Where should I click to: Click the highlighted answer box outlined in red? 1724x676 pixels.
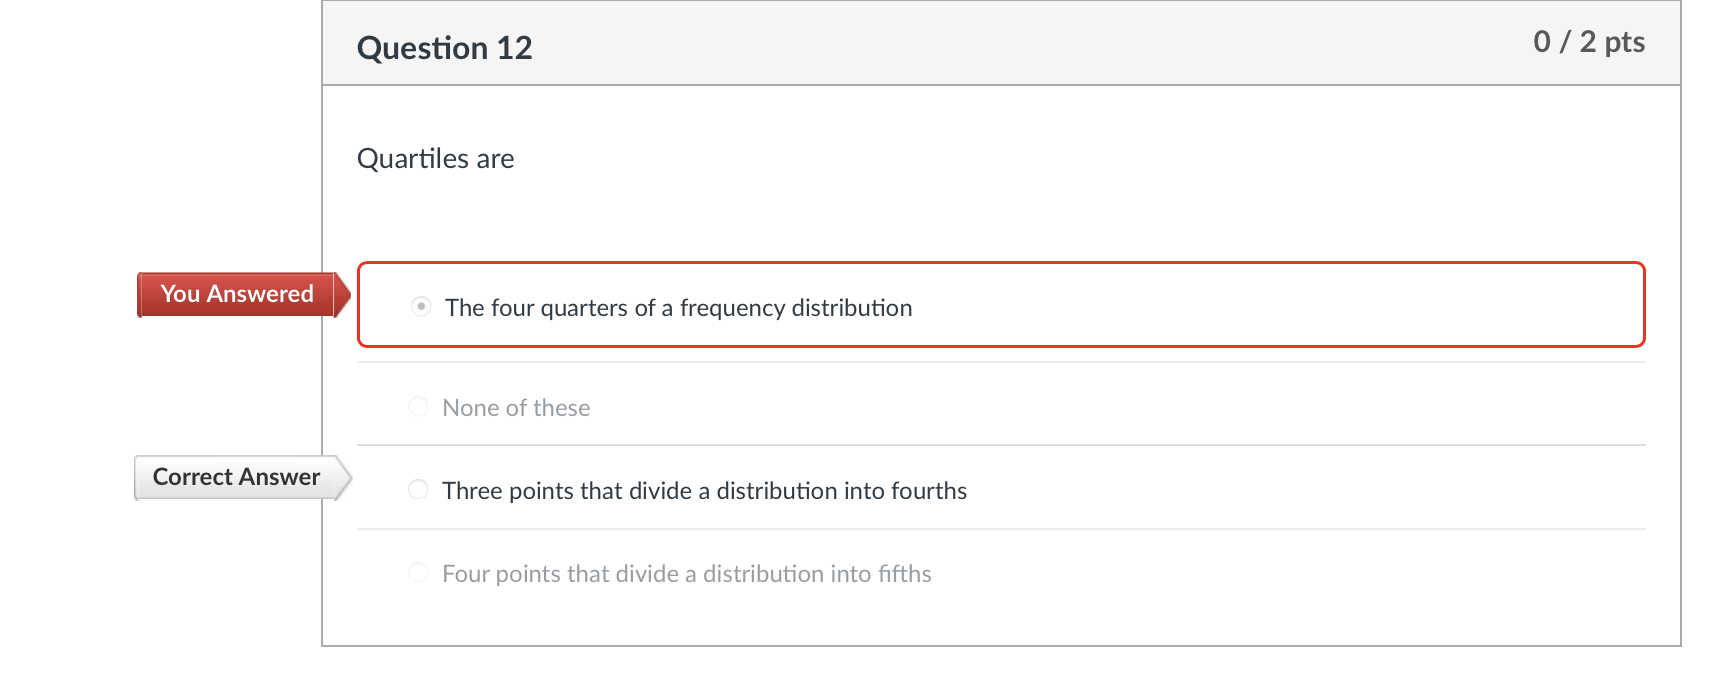coord(1000,305)
